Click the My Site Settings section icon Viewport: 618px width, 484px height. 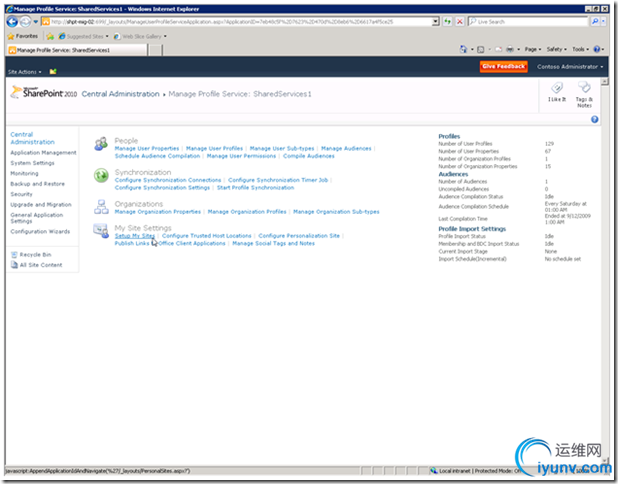pyautogui.click(x=101, y=231)
